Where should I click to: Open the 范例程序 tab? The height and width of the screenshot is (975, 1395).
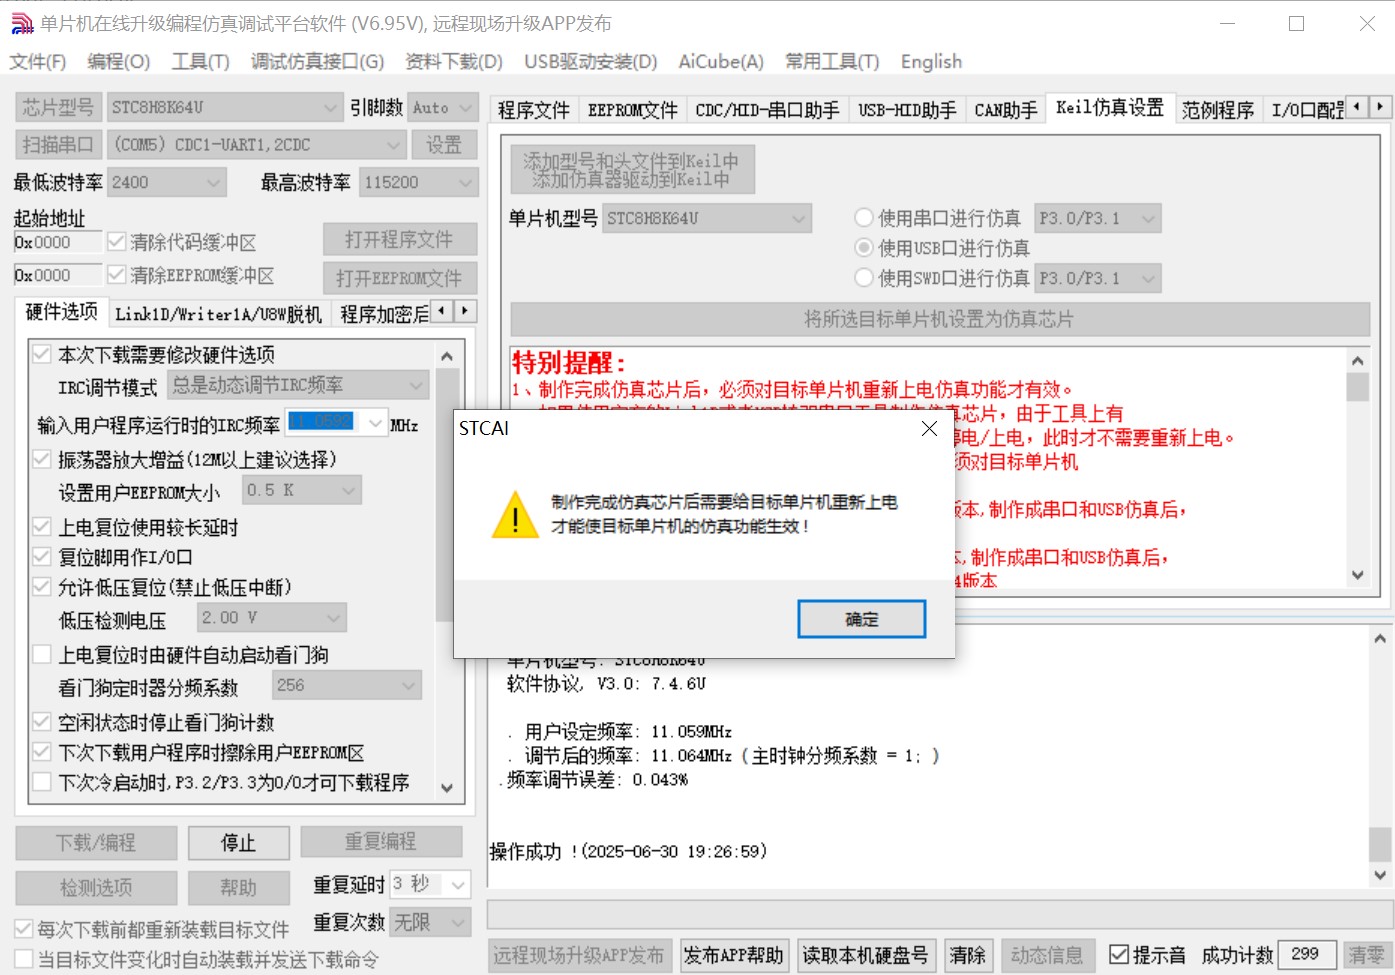[1218, 110]
